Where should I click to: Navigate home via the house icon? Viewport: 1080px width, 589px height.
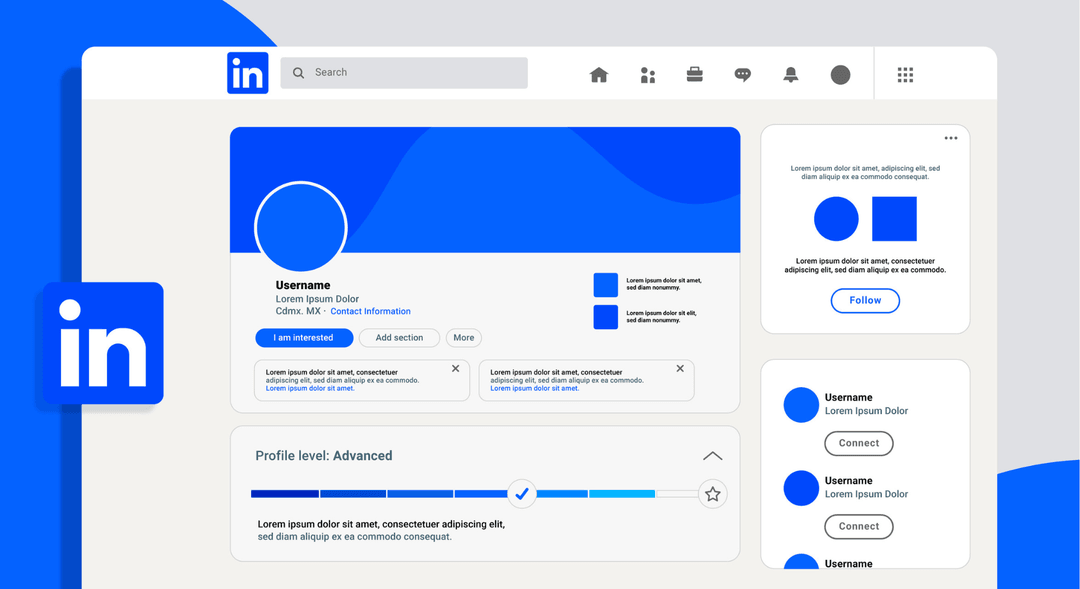[598, 73]
